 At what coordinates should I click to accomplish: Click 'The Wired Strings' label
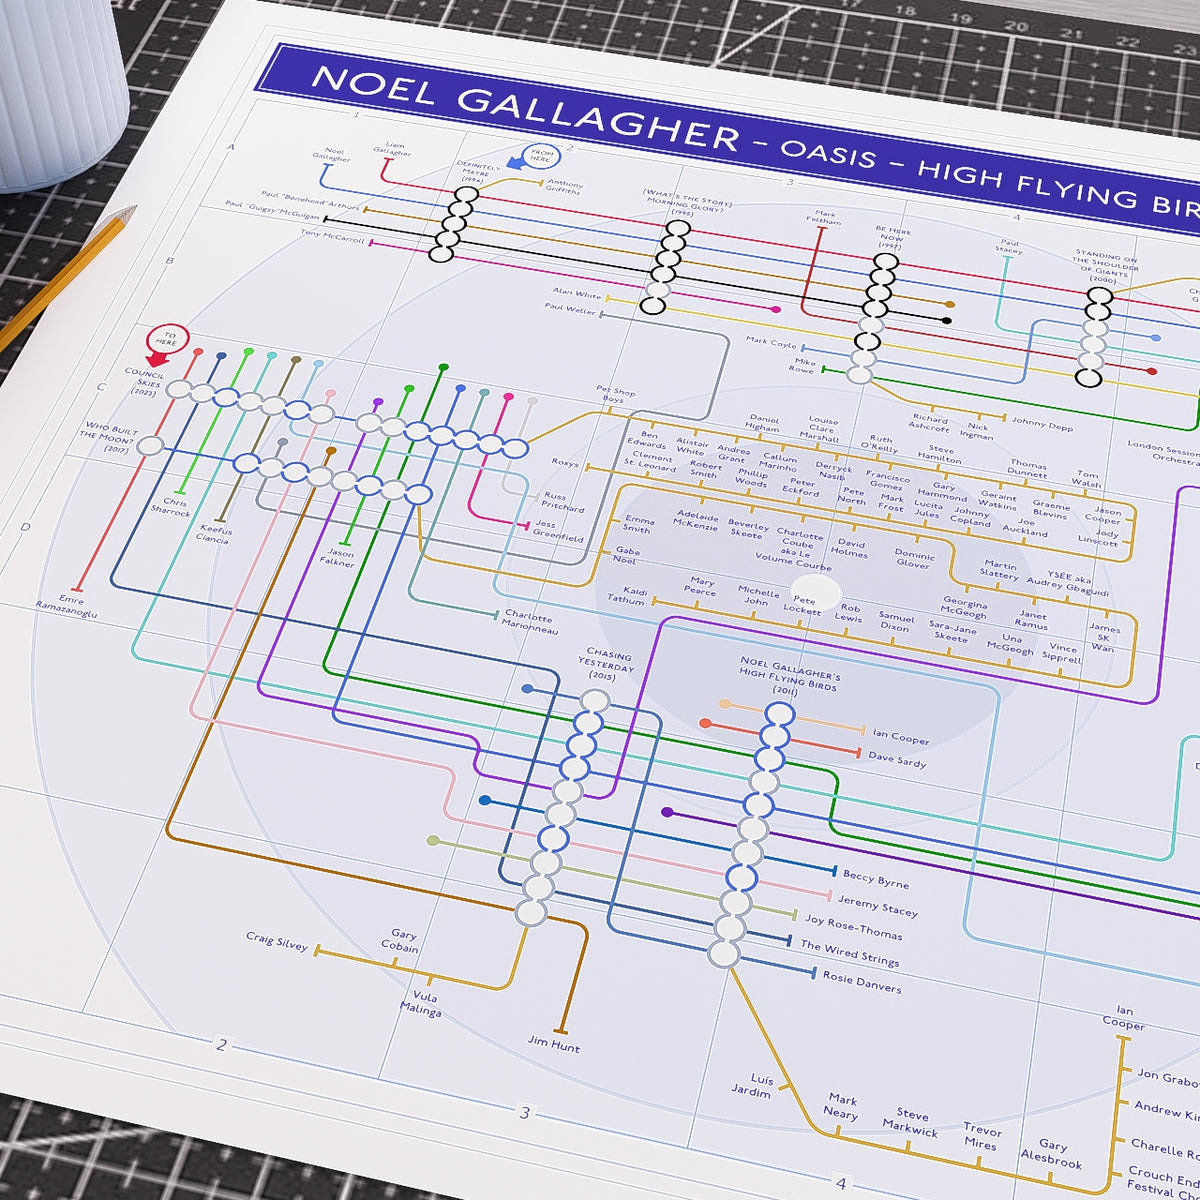(849, 953)
